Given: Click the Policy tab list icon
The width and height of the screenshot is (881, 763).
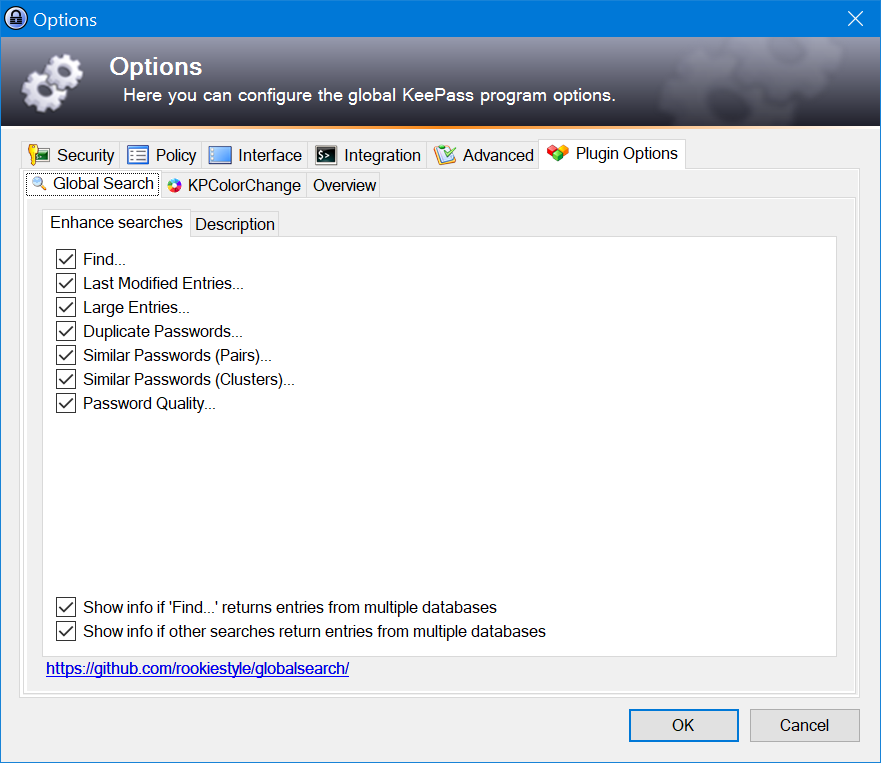Looking at the screenshot, I should (138, 155).
